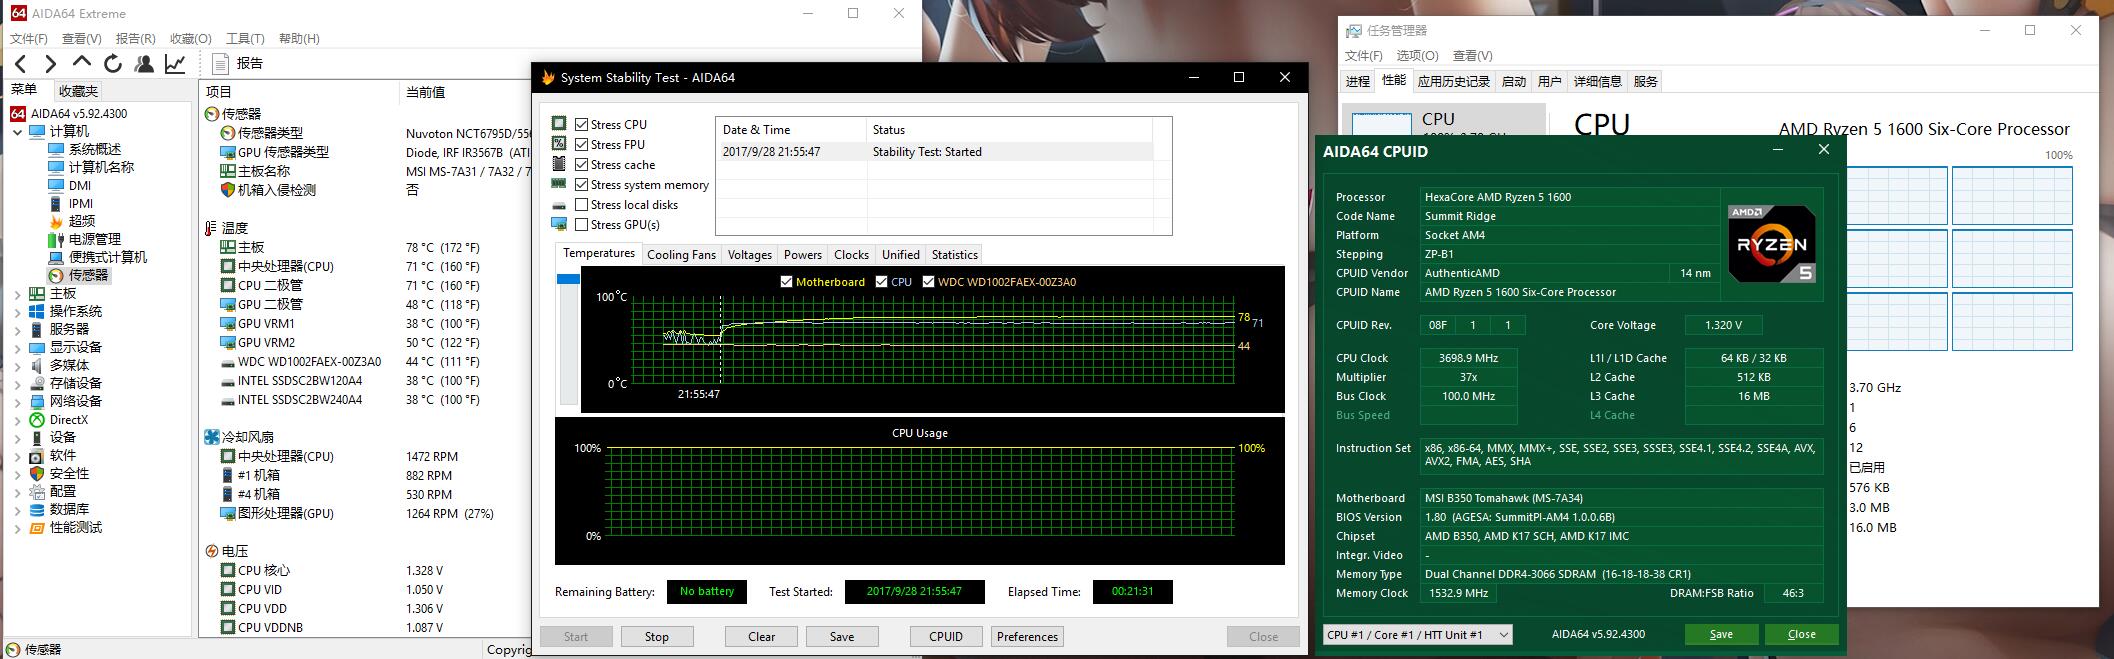Screen dimensions: 2114x659
Task: Click the 温度 thermometer icon in the sensor list
Action: (x=211, y=228)
